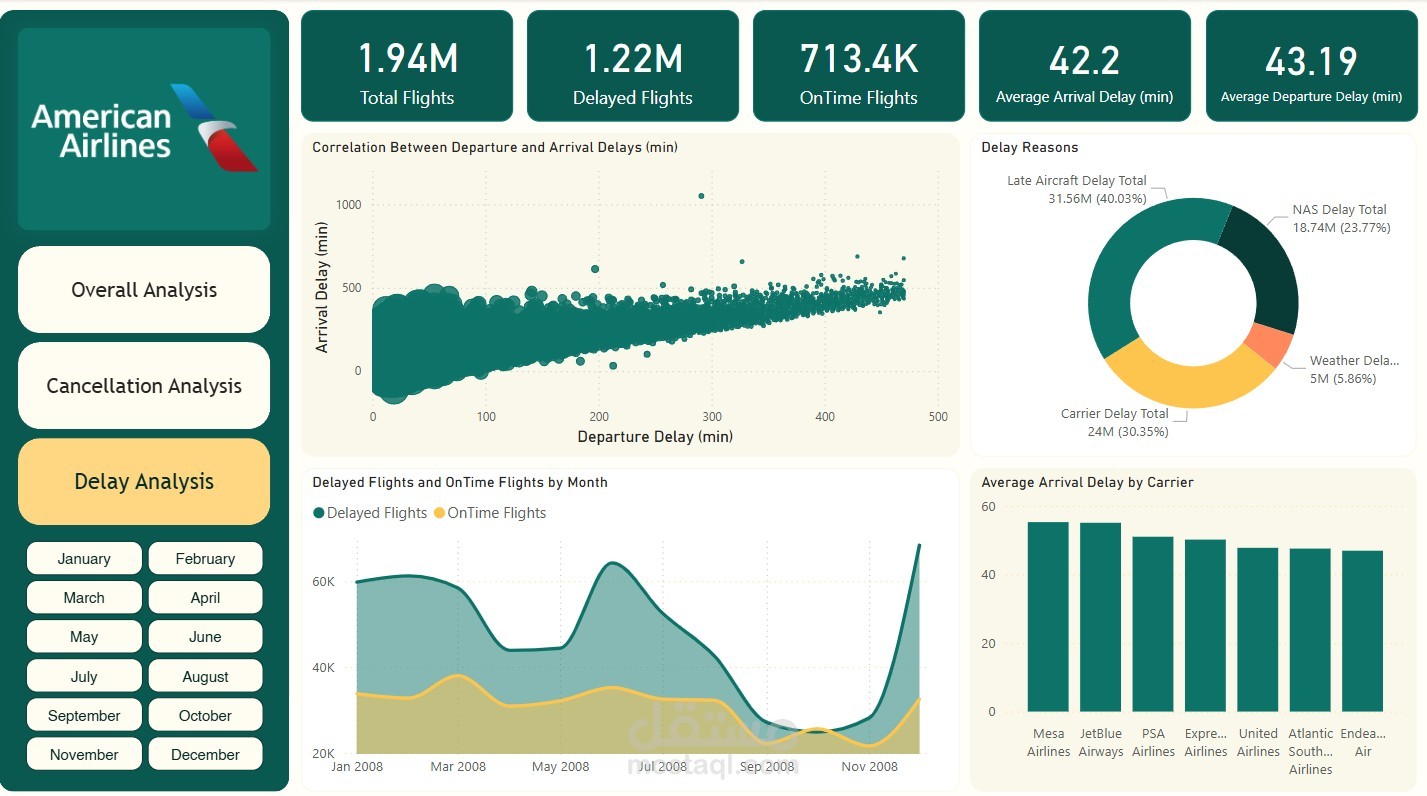Select the Average Departure Delay card
This screenshot has width=1427, height=796.
pyautogui.click(x=1311, y=66)
